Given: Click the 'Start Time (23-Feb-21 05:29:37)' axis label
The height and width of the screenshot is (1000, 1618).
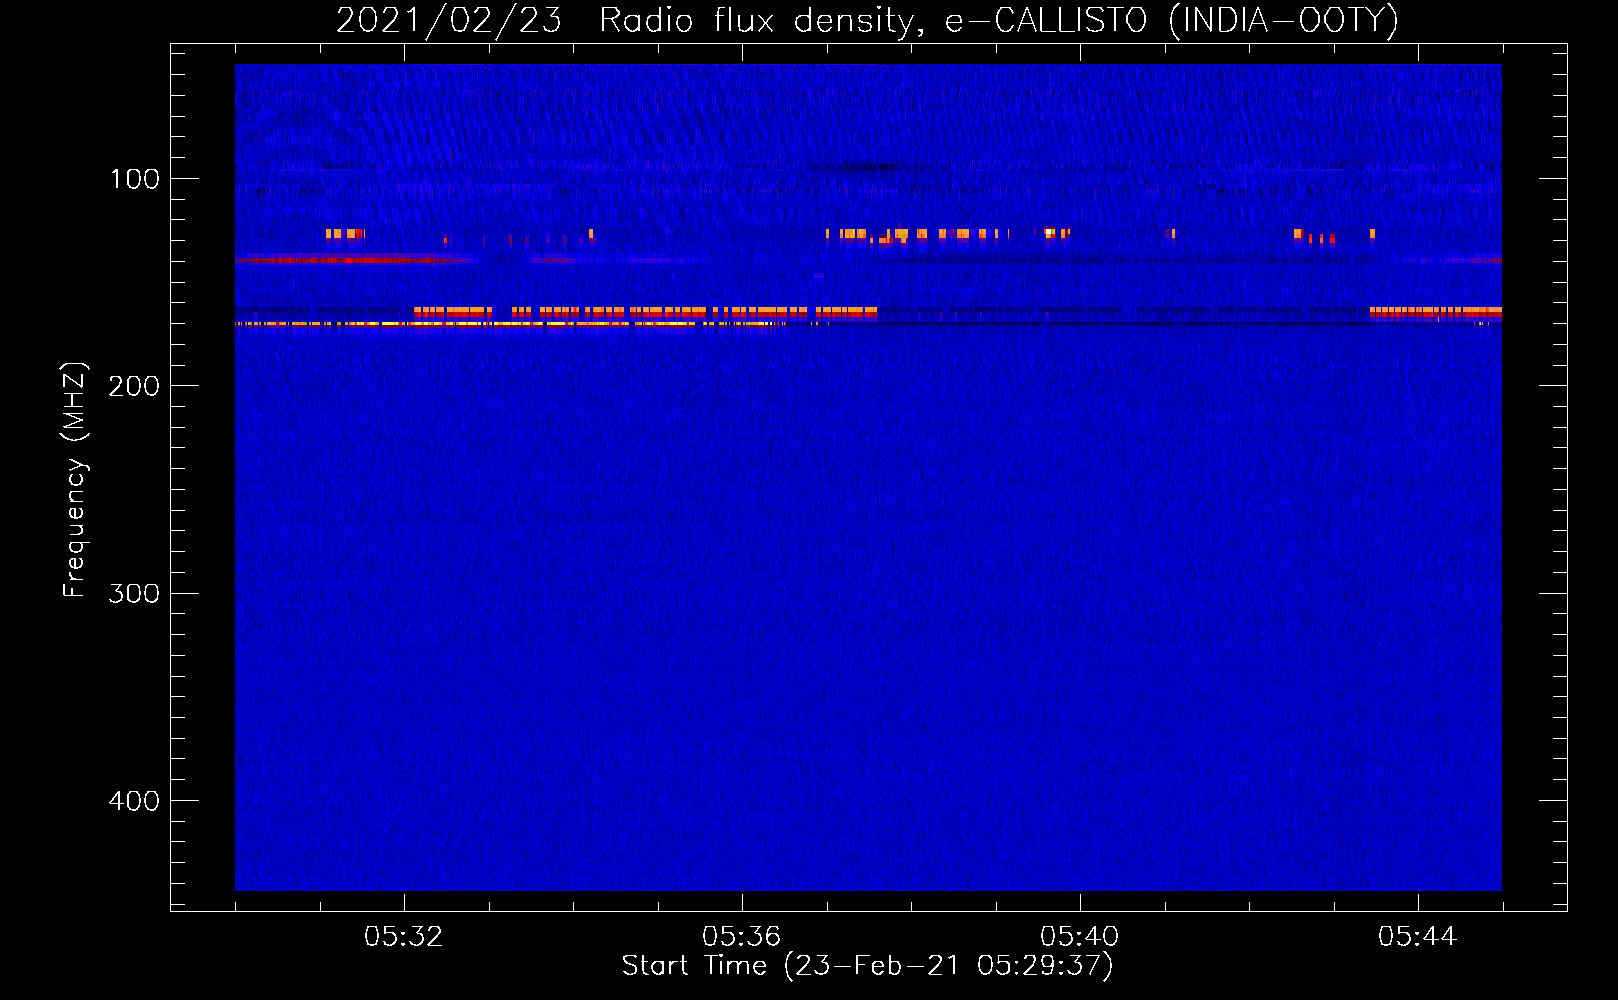Looking at the screenshot, I should click(867, 966).
